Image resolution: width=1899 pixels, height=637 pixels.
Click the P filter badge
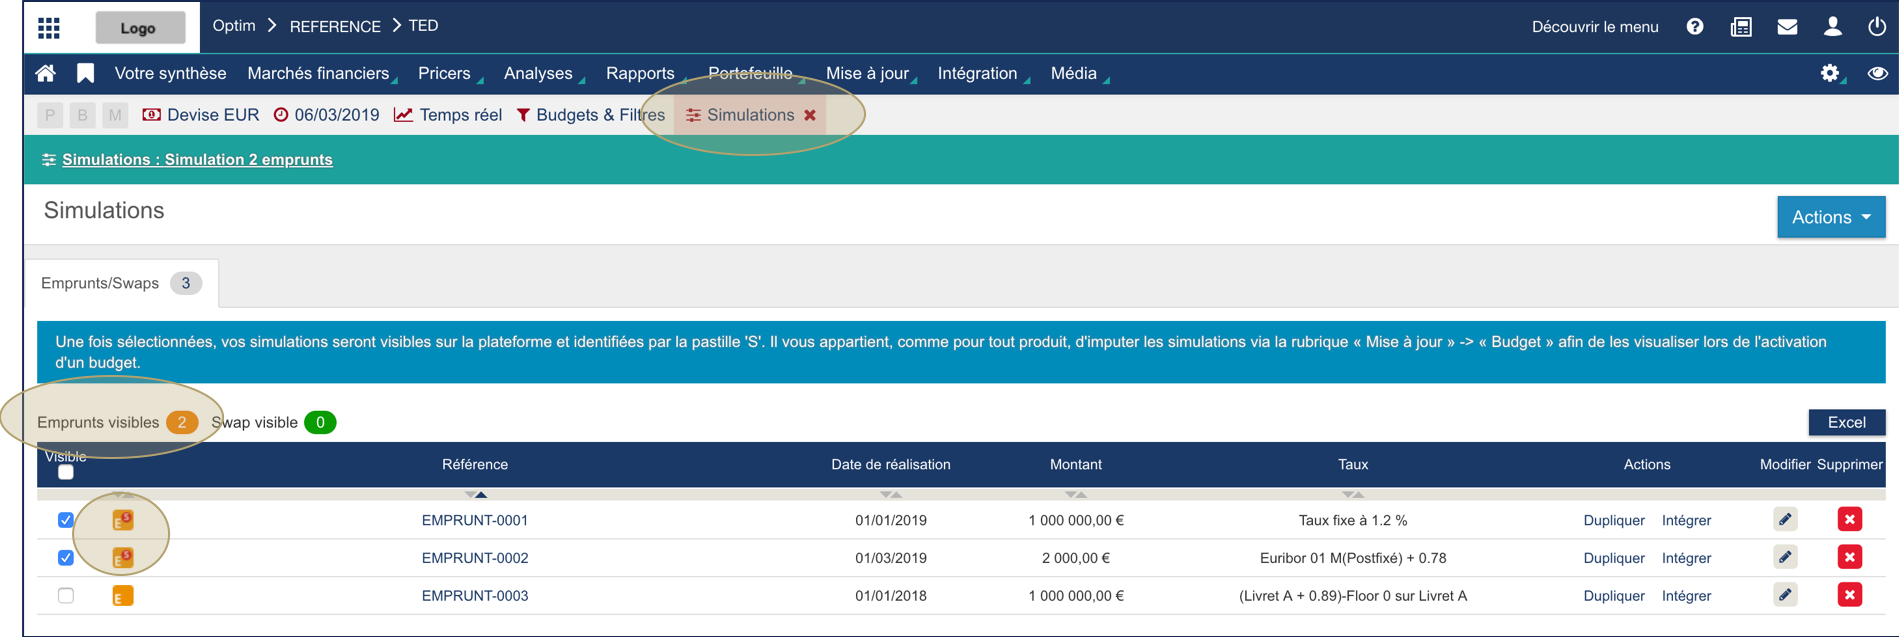pos(50,115)
